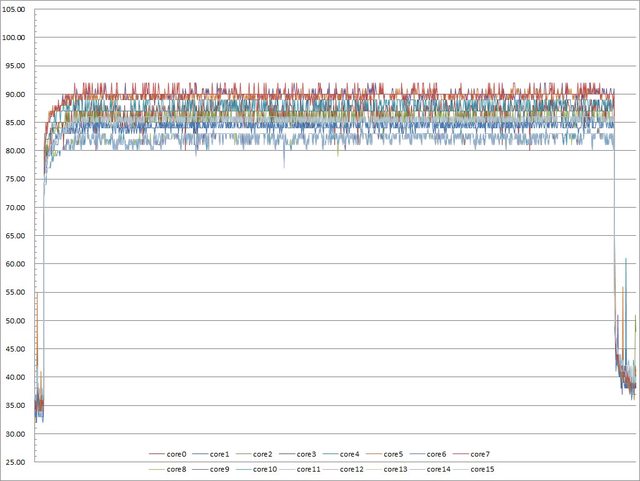Click the core7 legend entry
This screenshot has width=640, height=481.
(482, 454)
